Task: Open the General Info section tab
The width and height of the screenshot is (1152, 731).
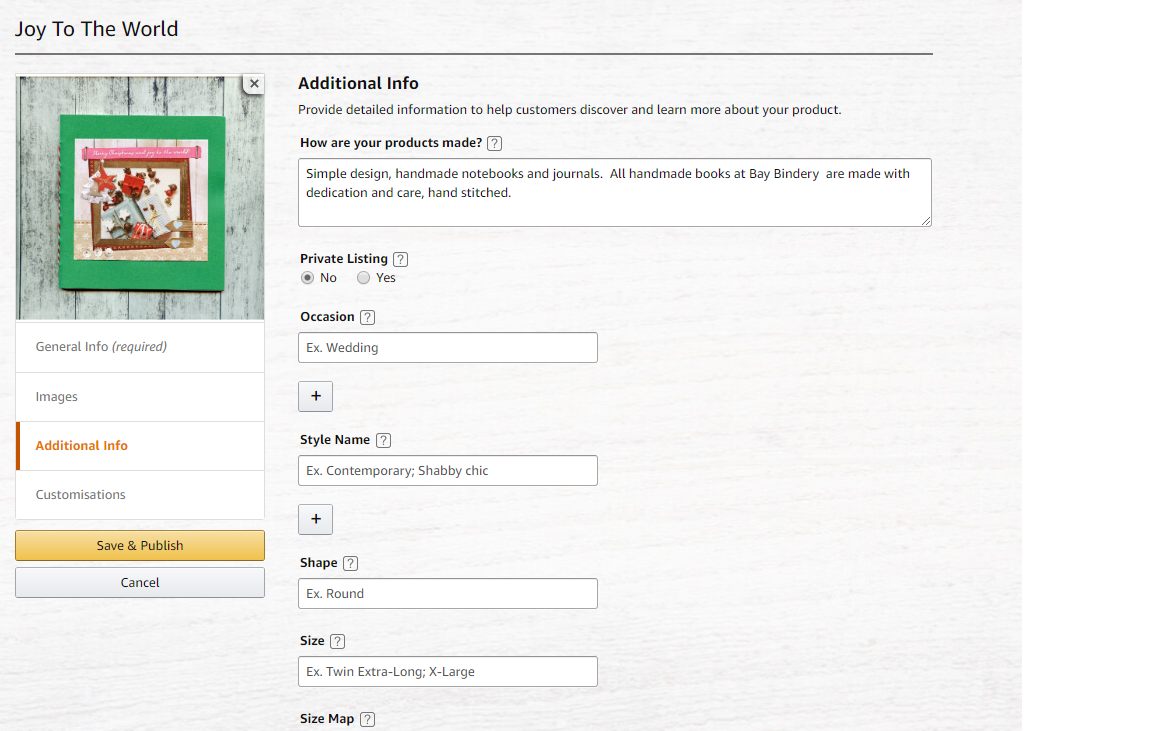Action: [140, 347]
